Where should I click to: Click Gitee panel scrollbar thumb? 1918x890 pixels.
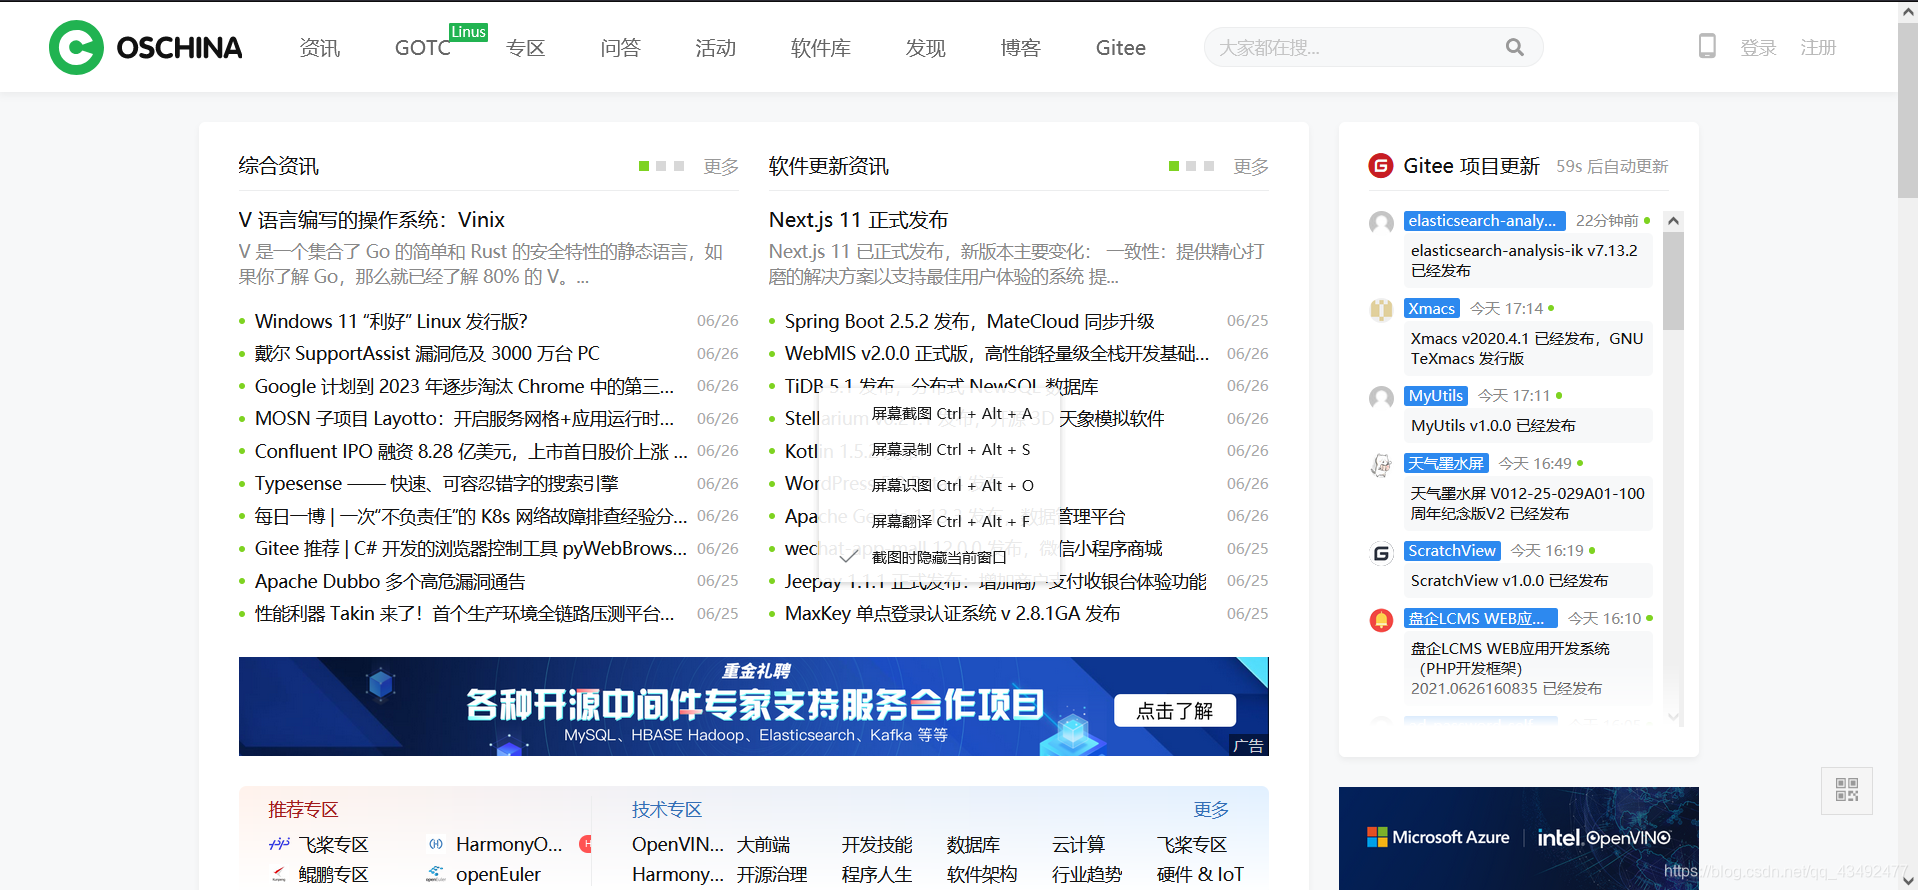point(1673,280)
